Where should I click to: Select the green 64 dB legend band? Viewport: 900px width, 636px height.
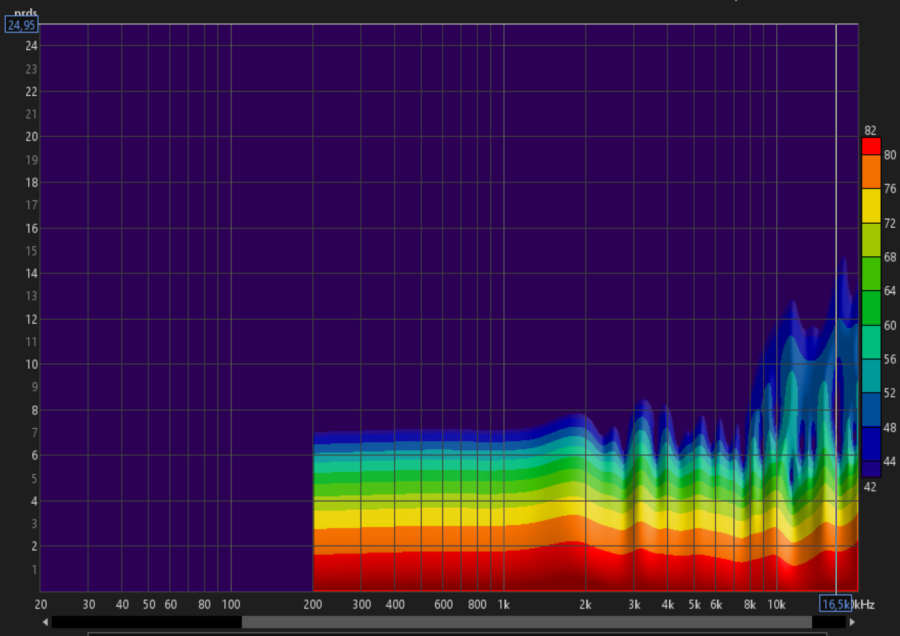click(868, 274)
